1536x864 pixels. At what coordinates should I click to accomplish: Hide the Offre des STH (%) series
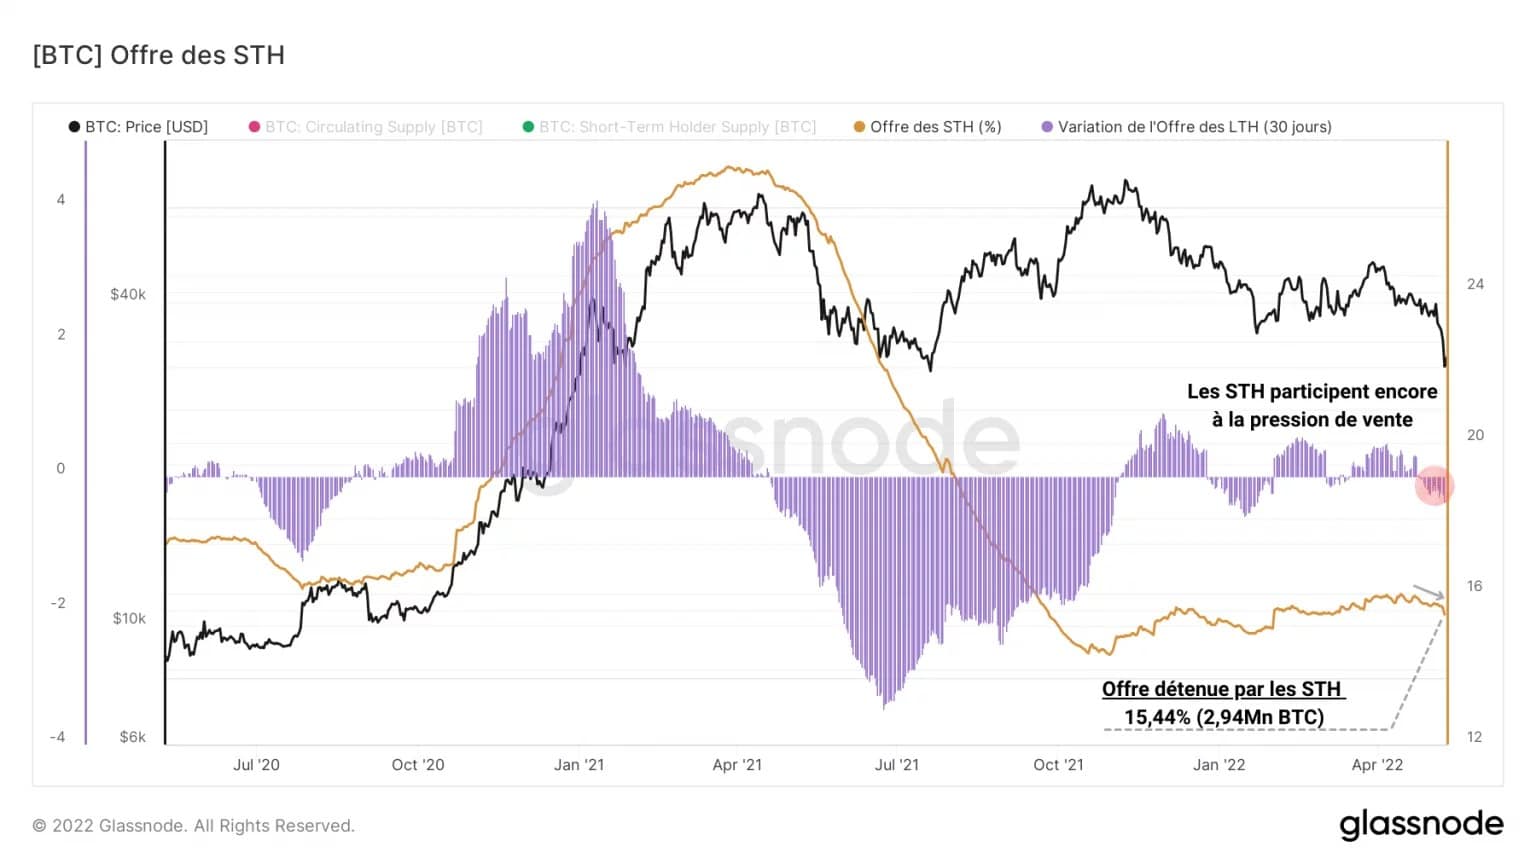[928, 127]
